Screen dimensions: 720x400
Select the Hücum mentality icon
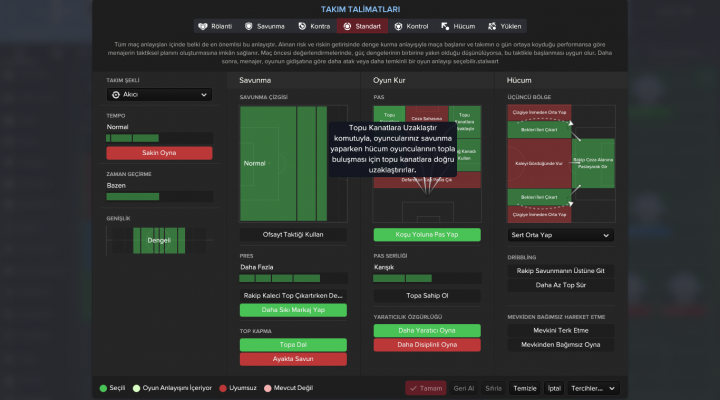tap(445, 26)
